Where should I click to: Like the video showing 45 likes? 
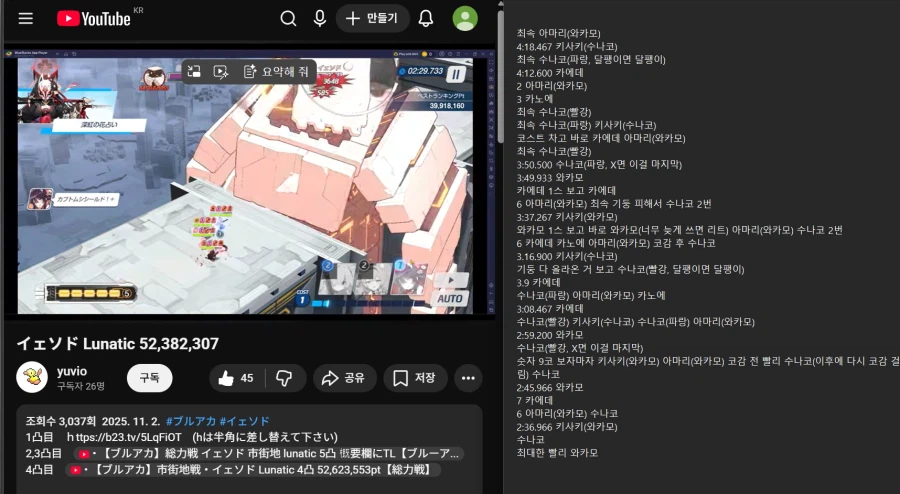tap(236, 378)
